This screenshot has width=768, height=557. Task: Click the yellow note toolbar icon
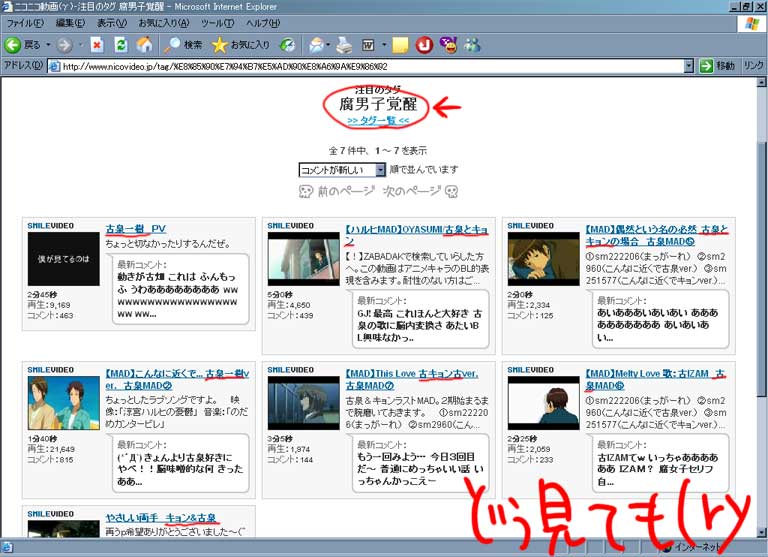coord(400,45)
